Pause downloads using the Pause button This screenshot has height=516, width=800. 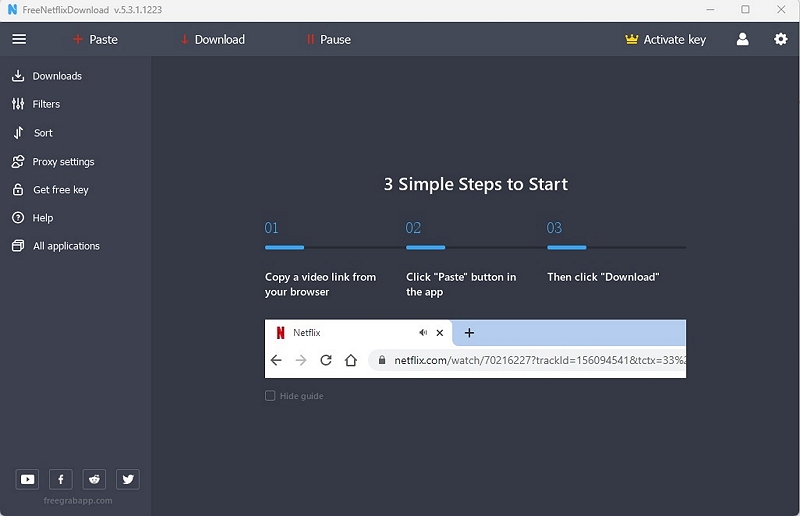tap(328, 39)
